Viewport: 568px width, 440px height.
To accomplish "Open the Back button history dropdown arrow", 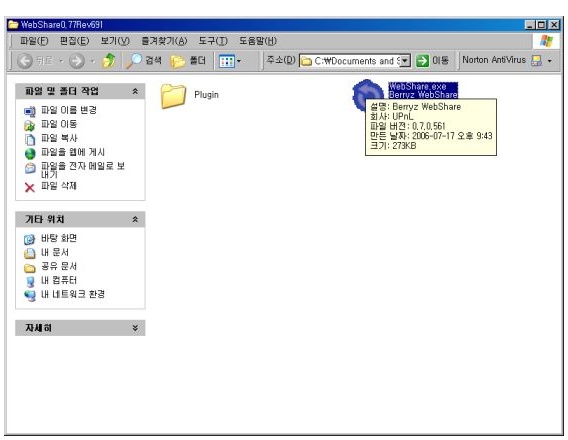I will click(61, 61).
